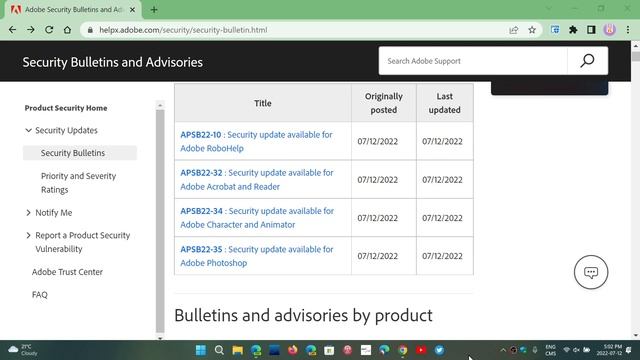Open the clock and date in taskbar

point(609,350)
